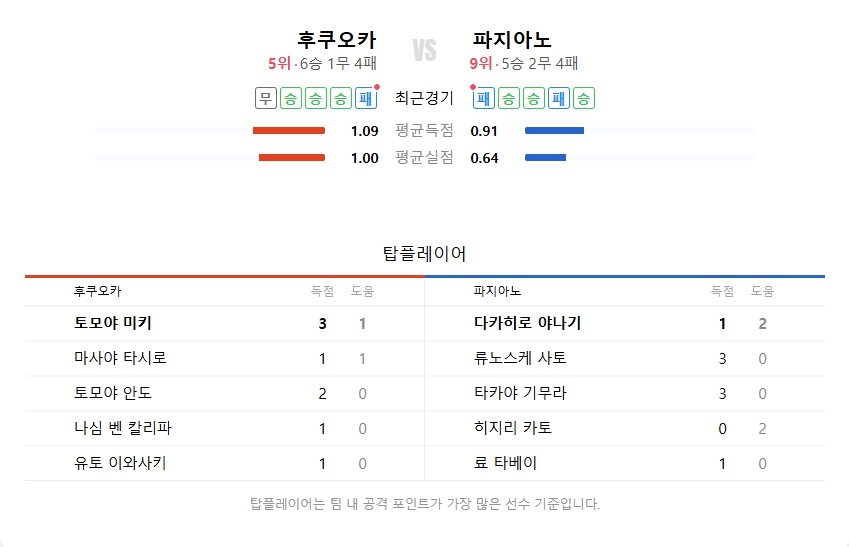Click Fukuoka's draw (무) recent match badge
The image size is (849, 547).
(265, 98)
